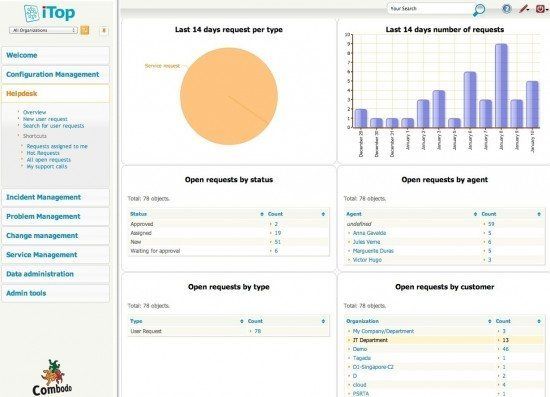Viewport: 550px width, 397px height.
Task: Open the New user request link
Action: [x=45, y=119]
